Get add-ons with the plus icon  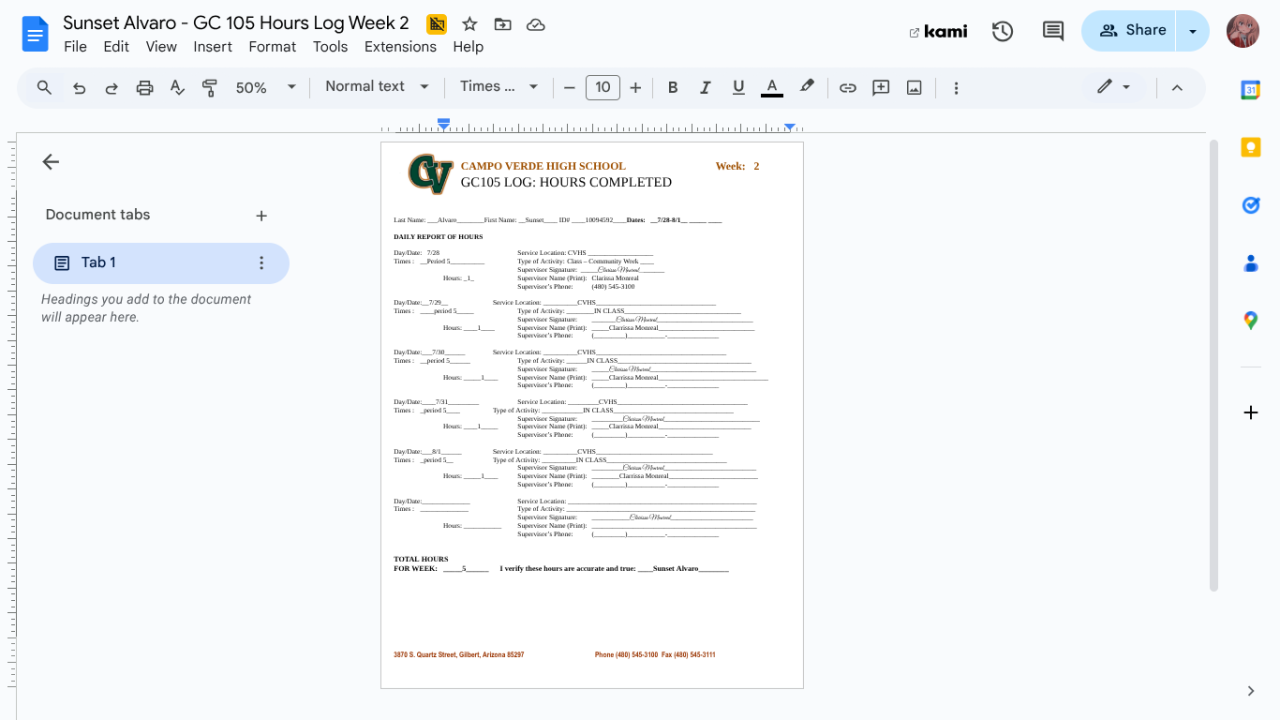tap(1251, 413)
